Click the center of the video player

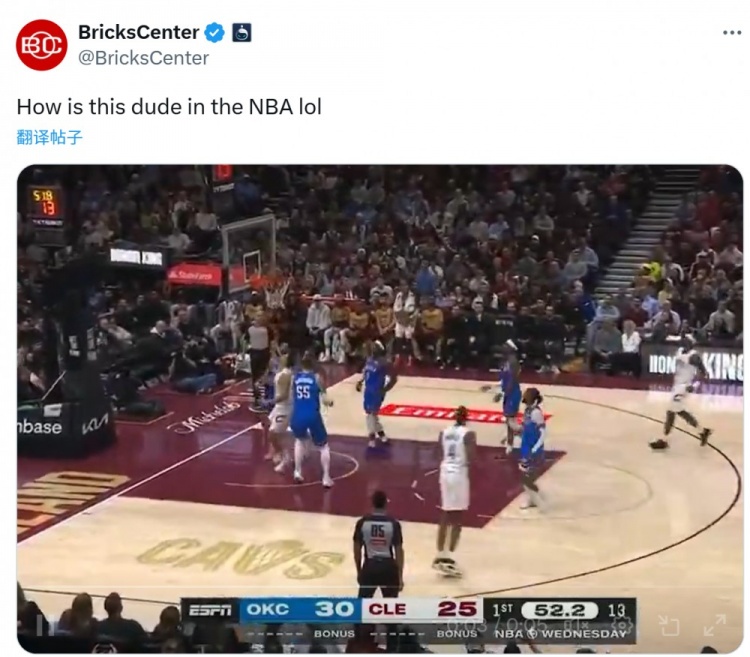point(380,409)
